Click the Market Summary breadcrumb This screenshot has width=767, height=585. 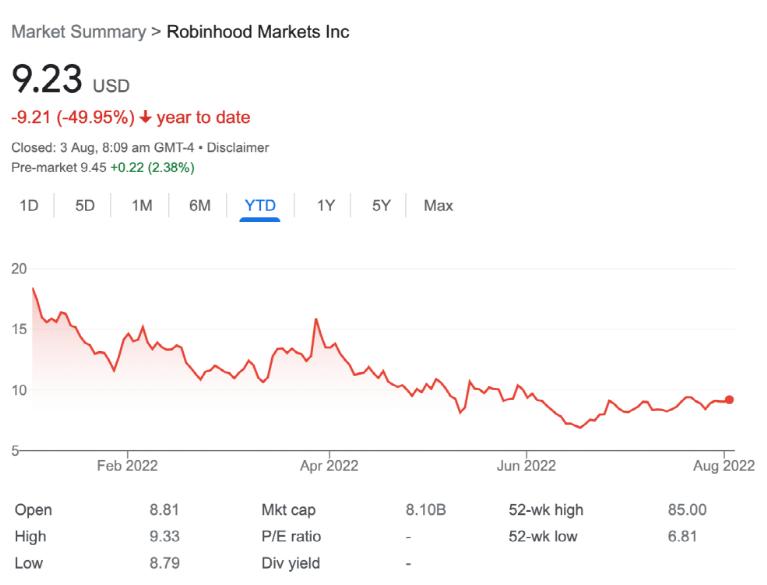(78, 32)
